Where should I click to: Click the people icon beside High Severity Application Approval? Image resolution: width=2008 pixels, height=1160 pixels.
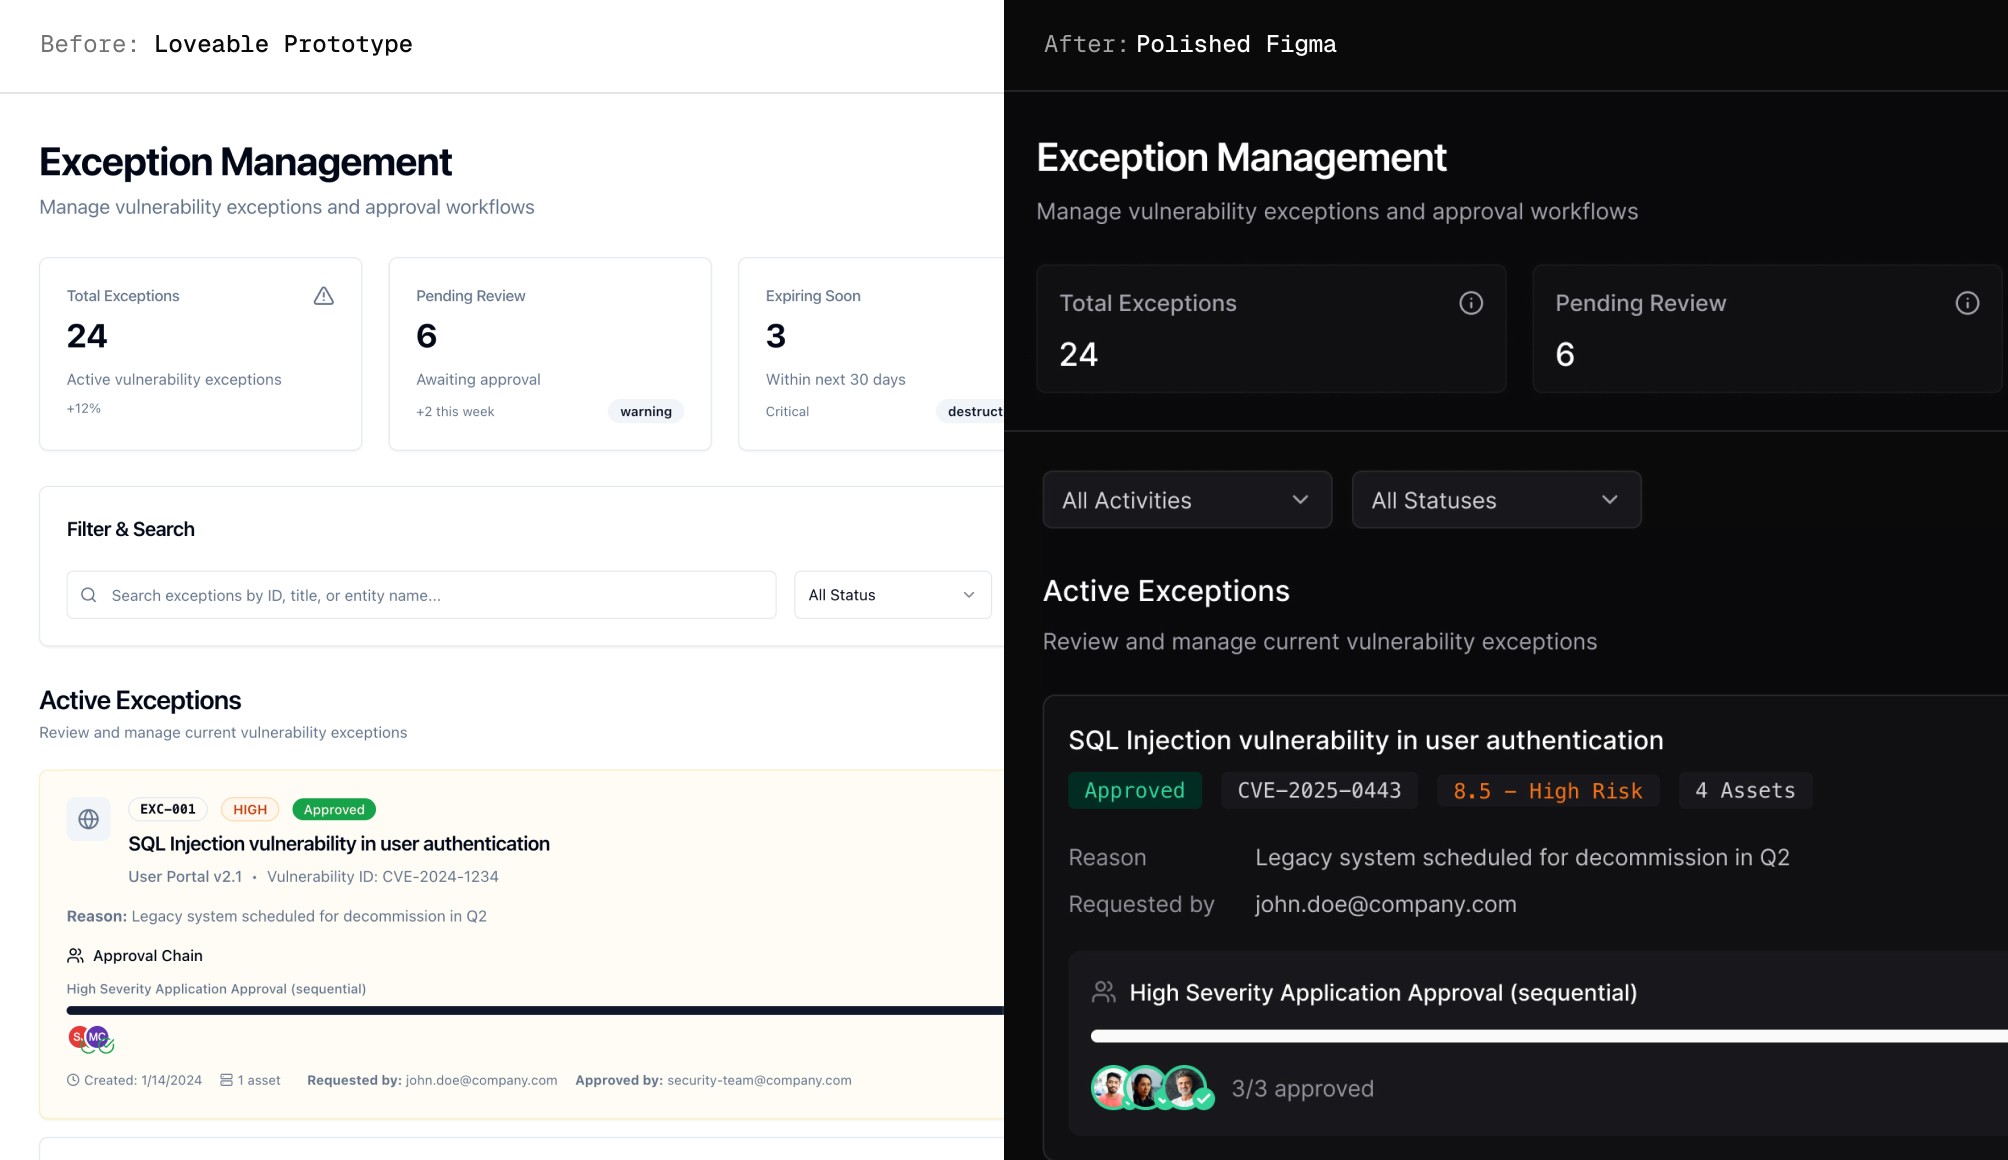[1103, 992]
